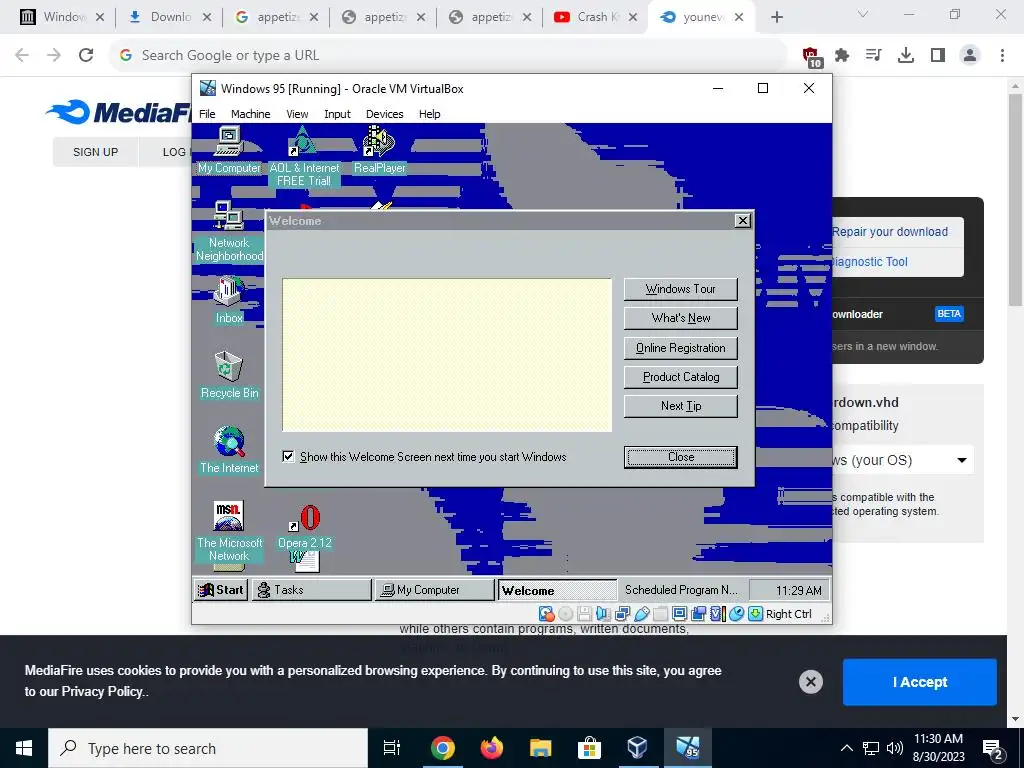This screenshot has height=768, width=1024.
Task: Open a new Chrome tab
Action: click(776, 18)
